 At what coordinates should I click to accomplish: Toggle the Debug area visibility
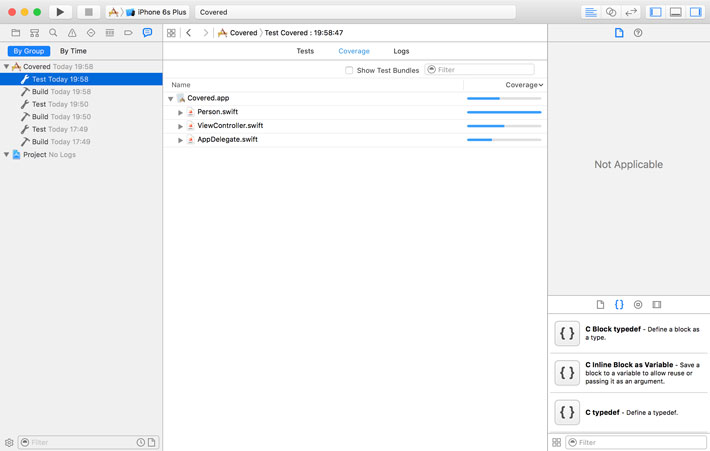[676, 12]
